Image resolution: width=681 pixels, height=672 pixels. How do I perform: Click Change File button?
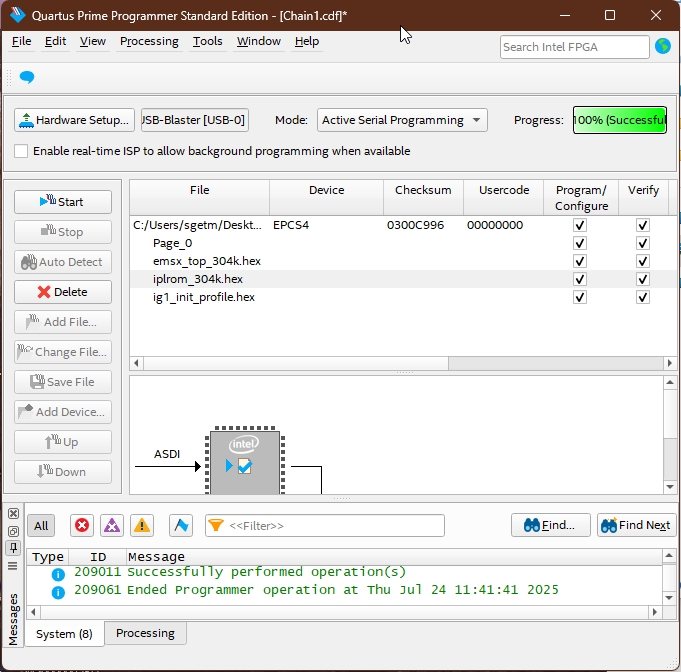coord(63,352)
